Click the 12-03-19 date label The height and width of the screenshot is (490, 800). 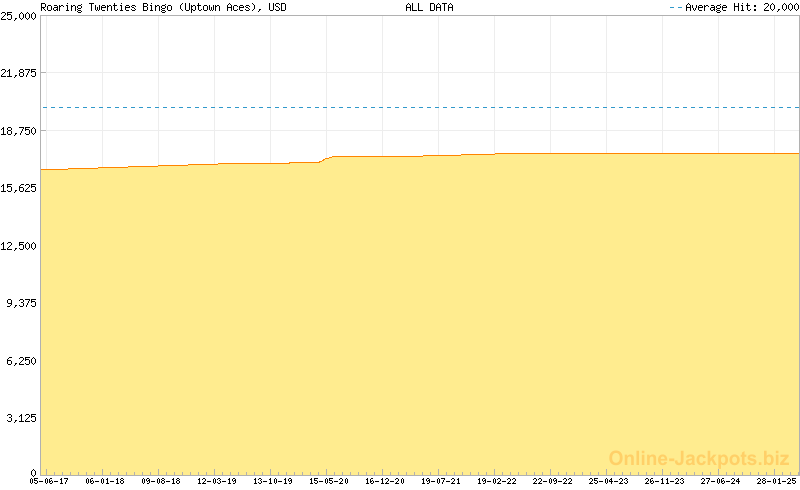217,481
